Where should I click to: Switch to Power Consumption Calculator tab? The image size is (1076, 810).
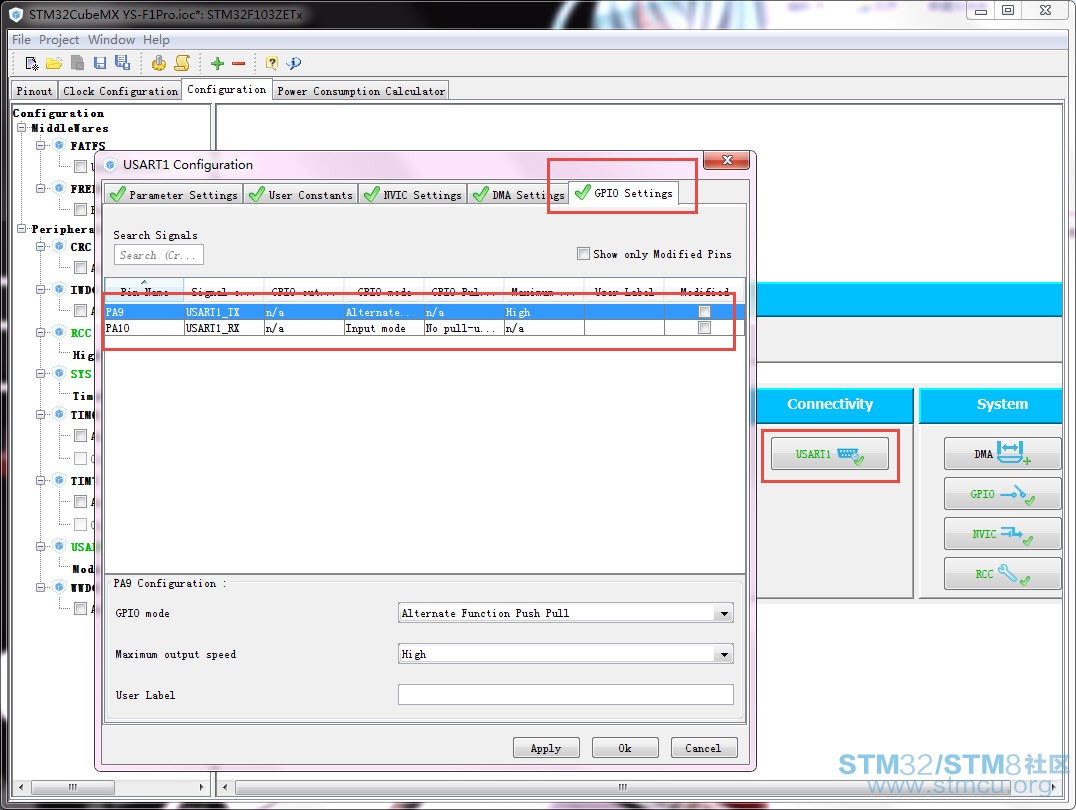click(x=361, y=91)
